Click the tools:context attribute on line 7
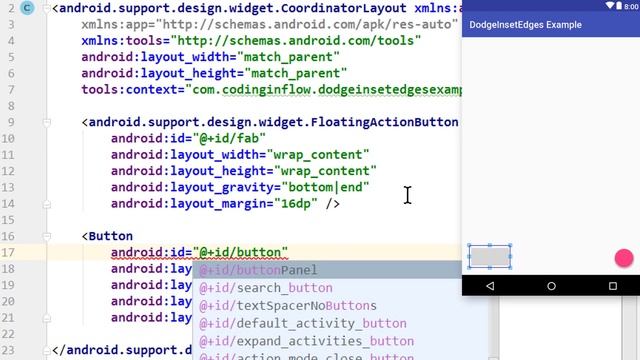This screenshot has height=360, width=640. click(271, 89)
